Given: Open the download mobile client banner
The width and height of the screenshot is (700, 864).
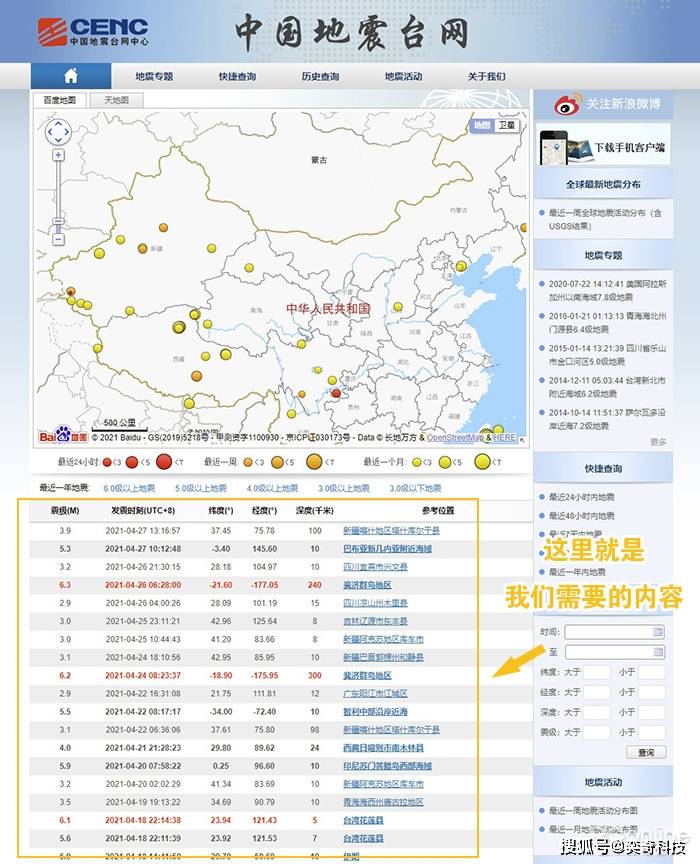Looking at the screenshot, I should (x=603, y=145).
